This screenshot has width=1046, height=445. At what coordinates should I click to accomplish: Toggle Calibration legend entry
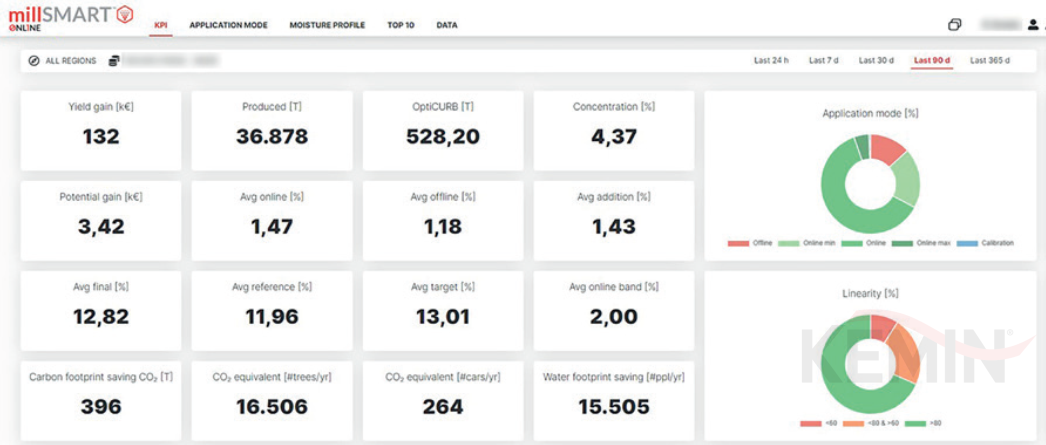(x=984, y=243)
